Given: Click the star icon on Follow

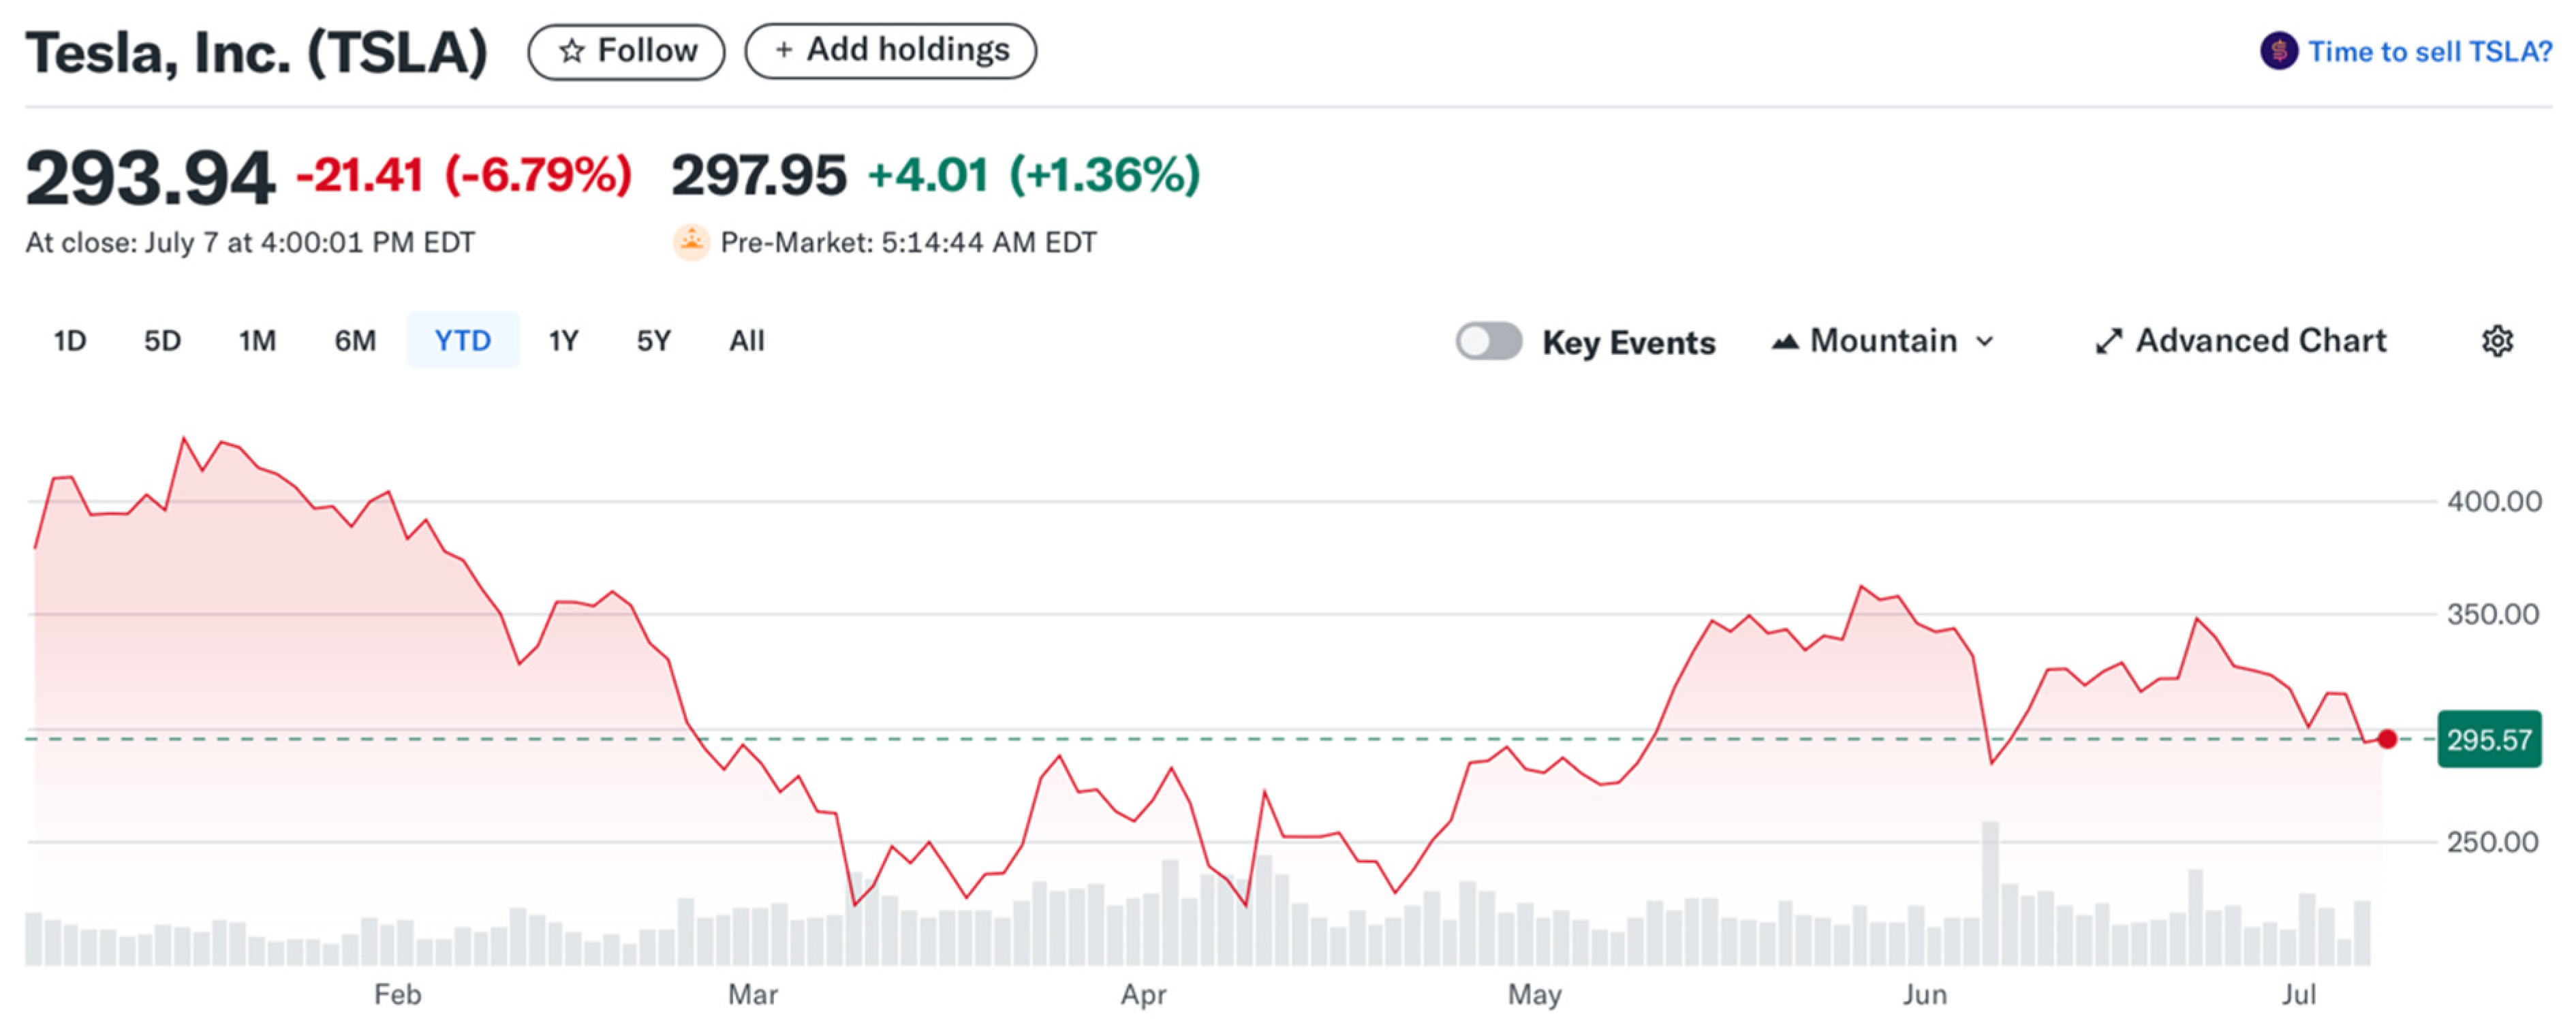Looking at the screenshot, I should coord(571,51).
